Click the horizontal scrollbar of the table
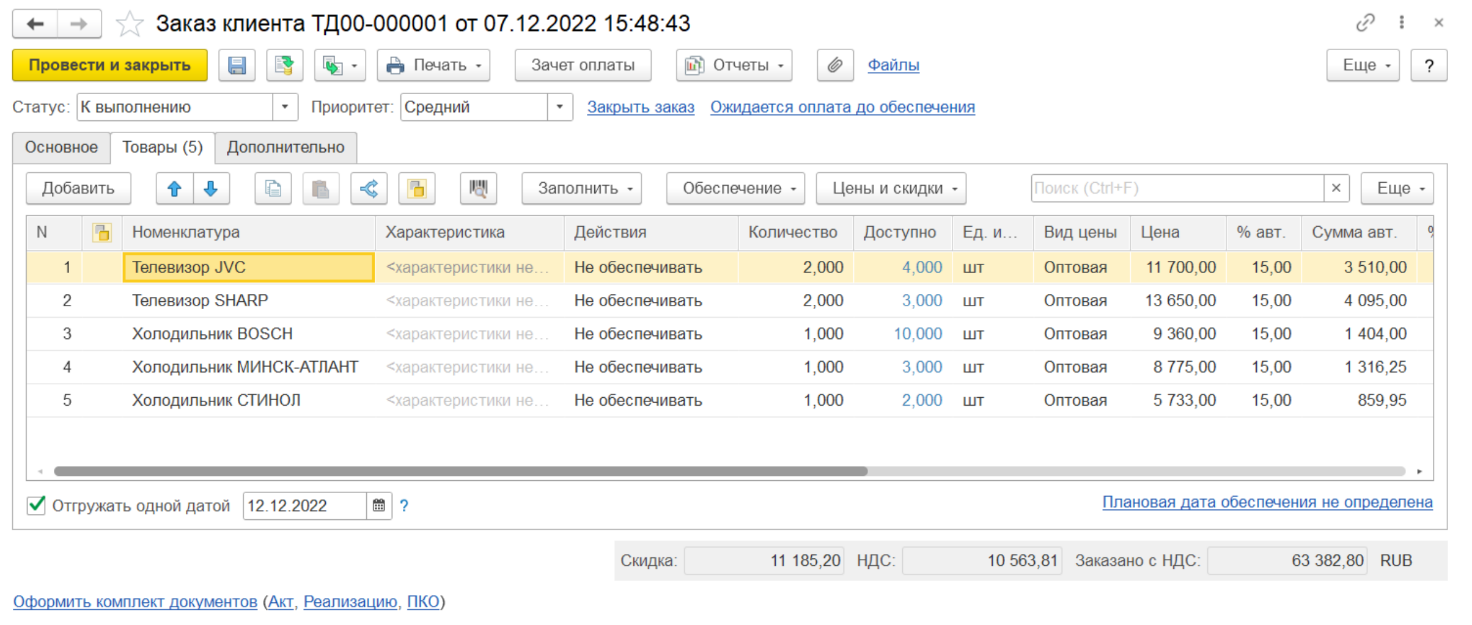 (460, 471)
